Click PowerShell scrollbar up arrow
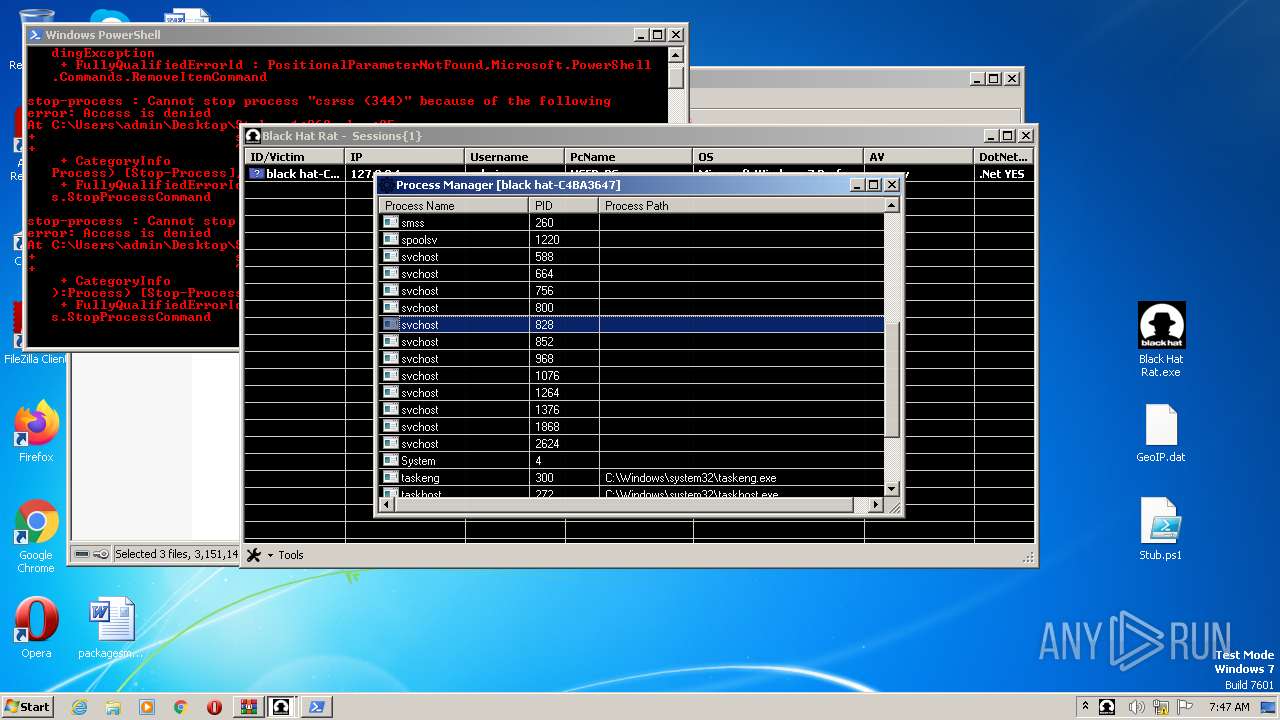 (x=676, y=55)
